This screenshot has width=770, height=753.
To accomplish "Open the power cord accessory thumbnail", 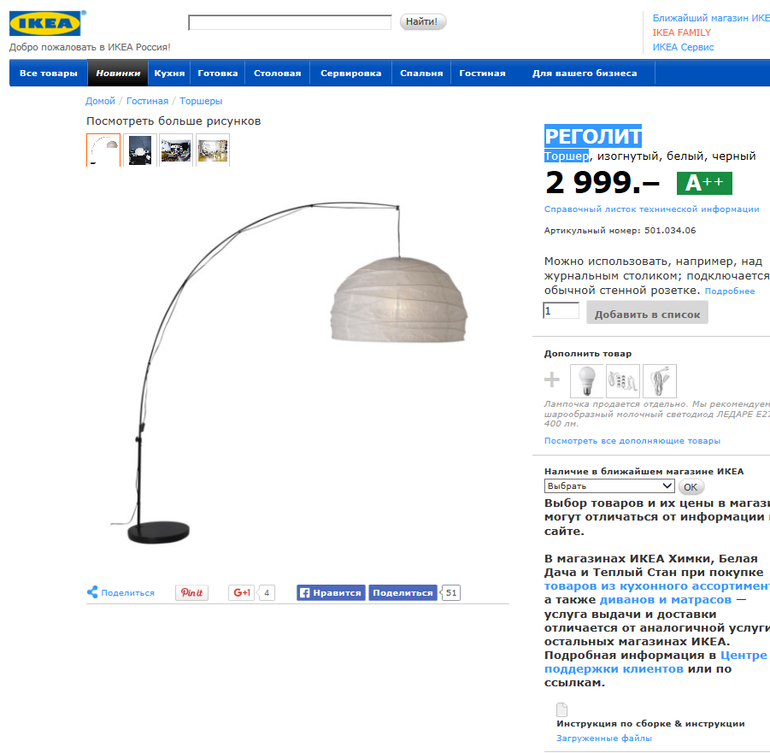I will 660,381.
